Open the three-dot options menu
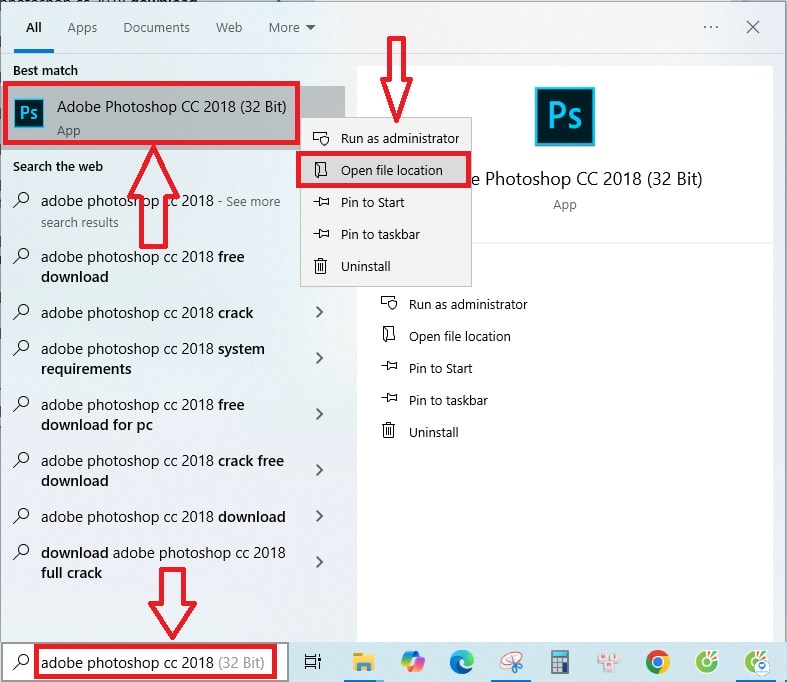This screenshot has width=787, height=682. (x=711, y=27)
